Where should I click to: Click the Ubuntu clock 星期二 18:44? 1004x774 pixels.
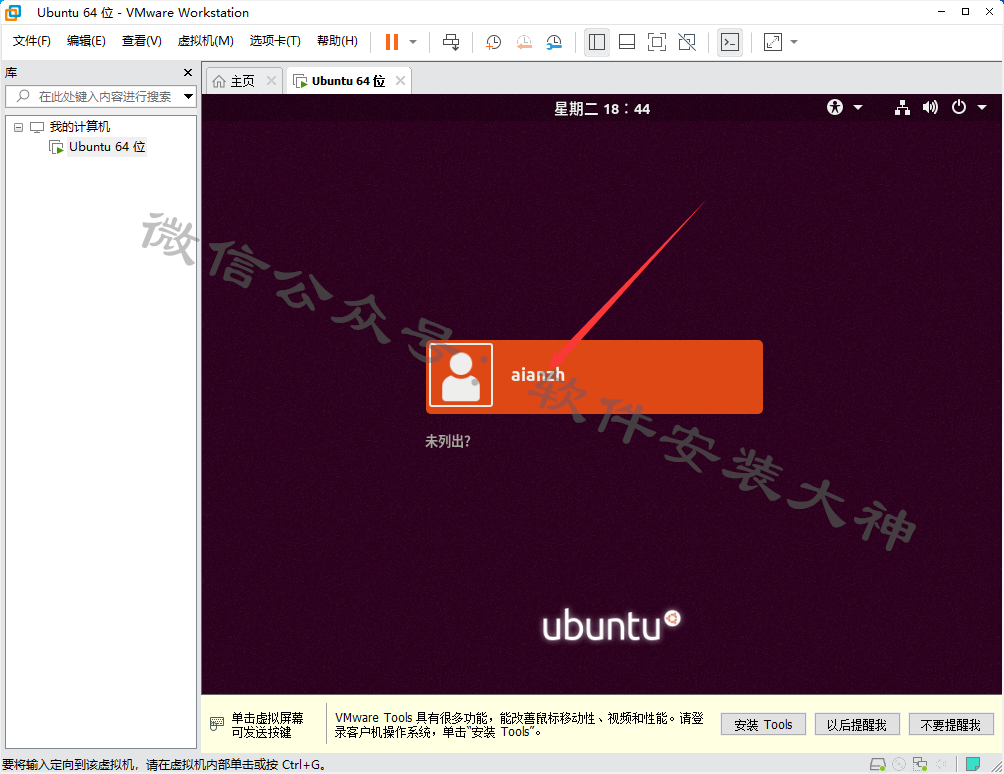coord(602,109)
